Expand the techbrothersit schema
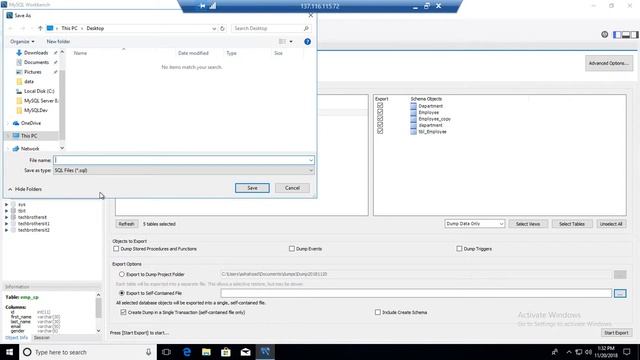The height and width of the screenshot is (360, 640). pos(7,217)
